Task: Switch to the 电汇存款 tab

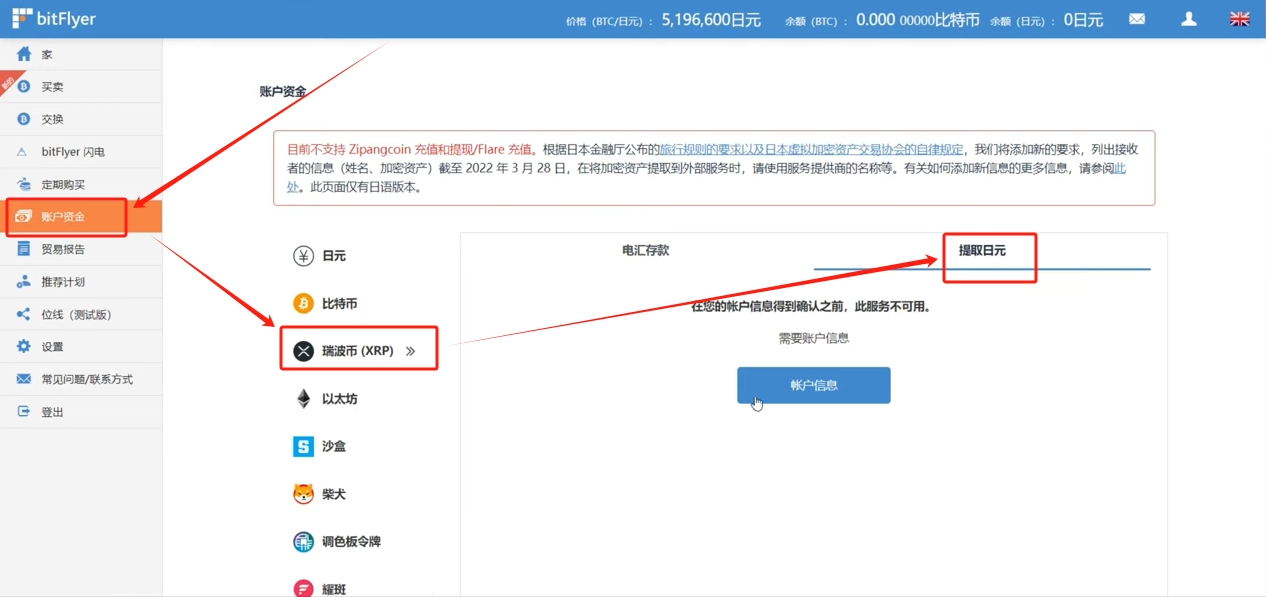Action: (645, 250)
